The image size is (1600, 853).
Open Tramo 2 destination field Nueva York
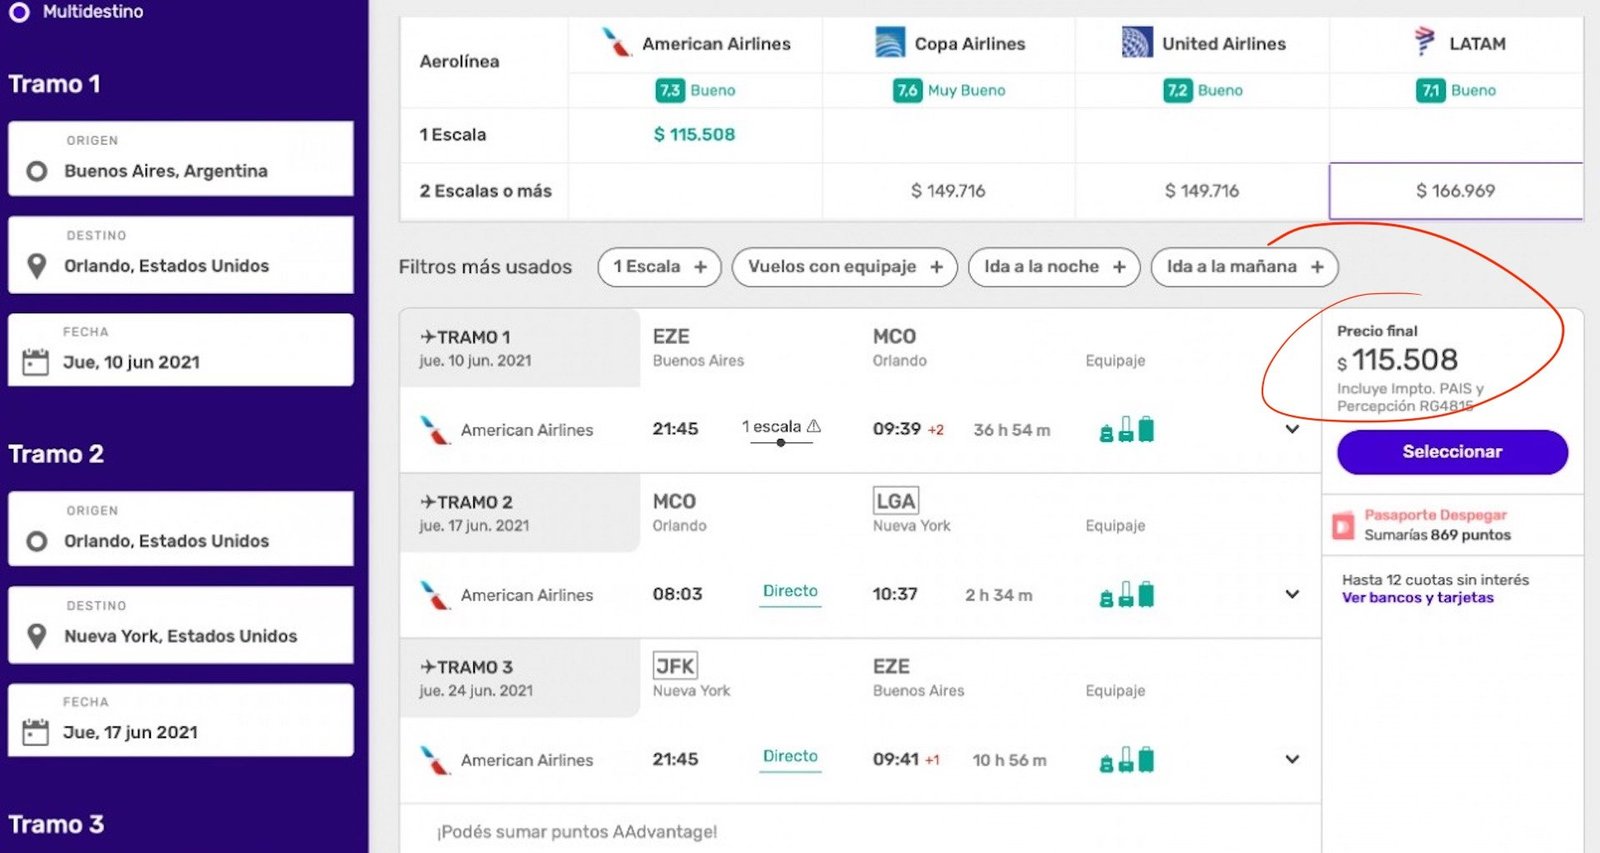click(181, 625)
